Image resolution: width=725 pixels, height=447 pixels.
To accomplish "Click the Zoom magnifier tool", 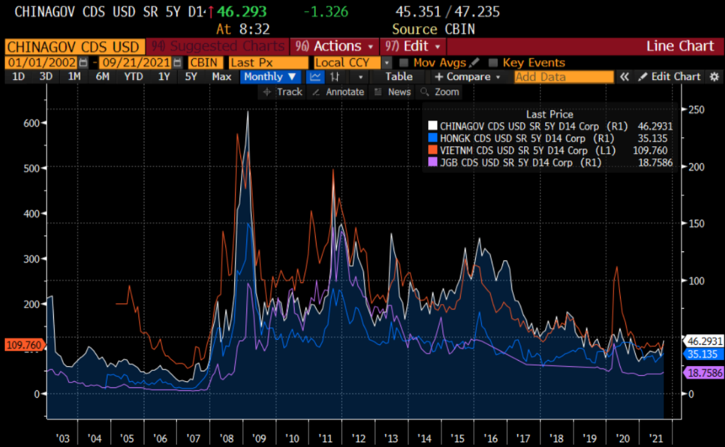I will tap(440, 92).
